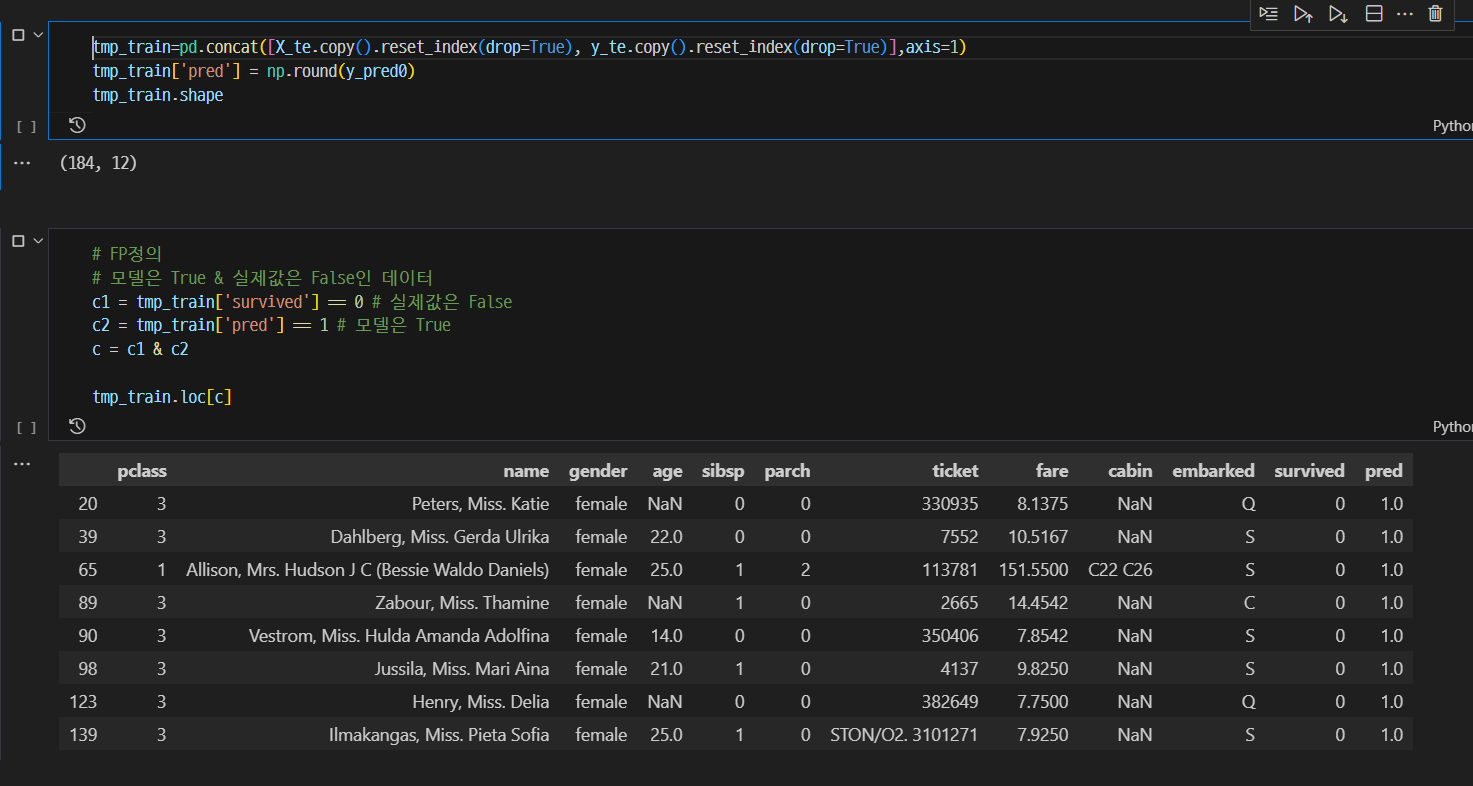Screen dimensions: 1473x786
Task: Click the survived column header
Action: (1309, 471)
